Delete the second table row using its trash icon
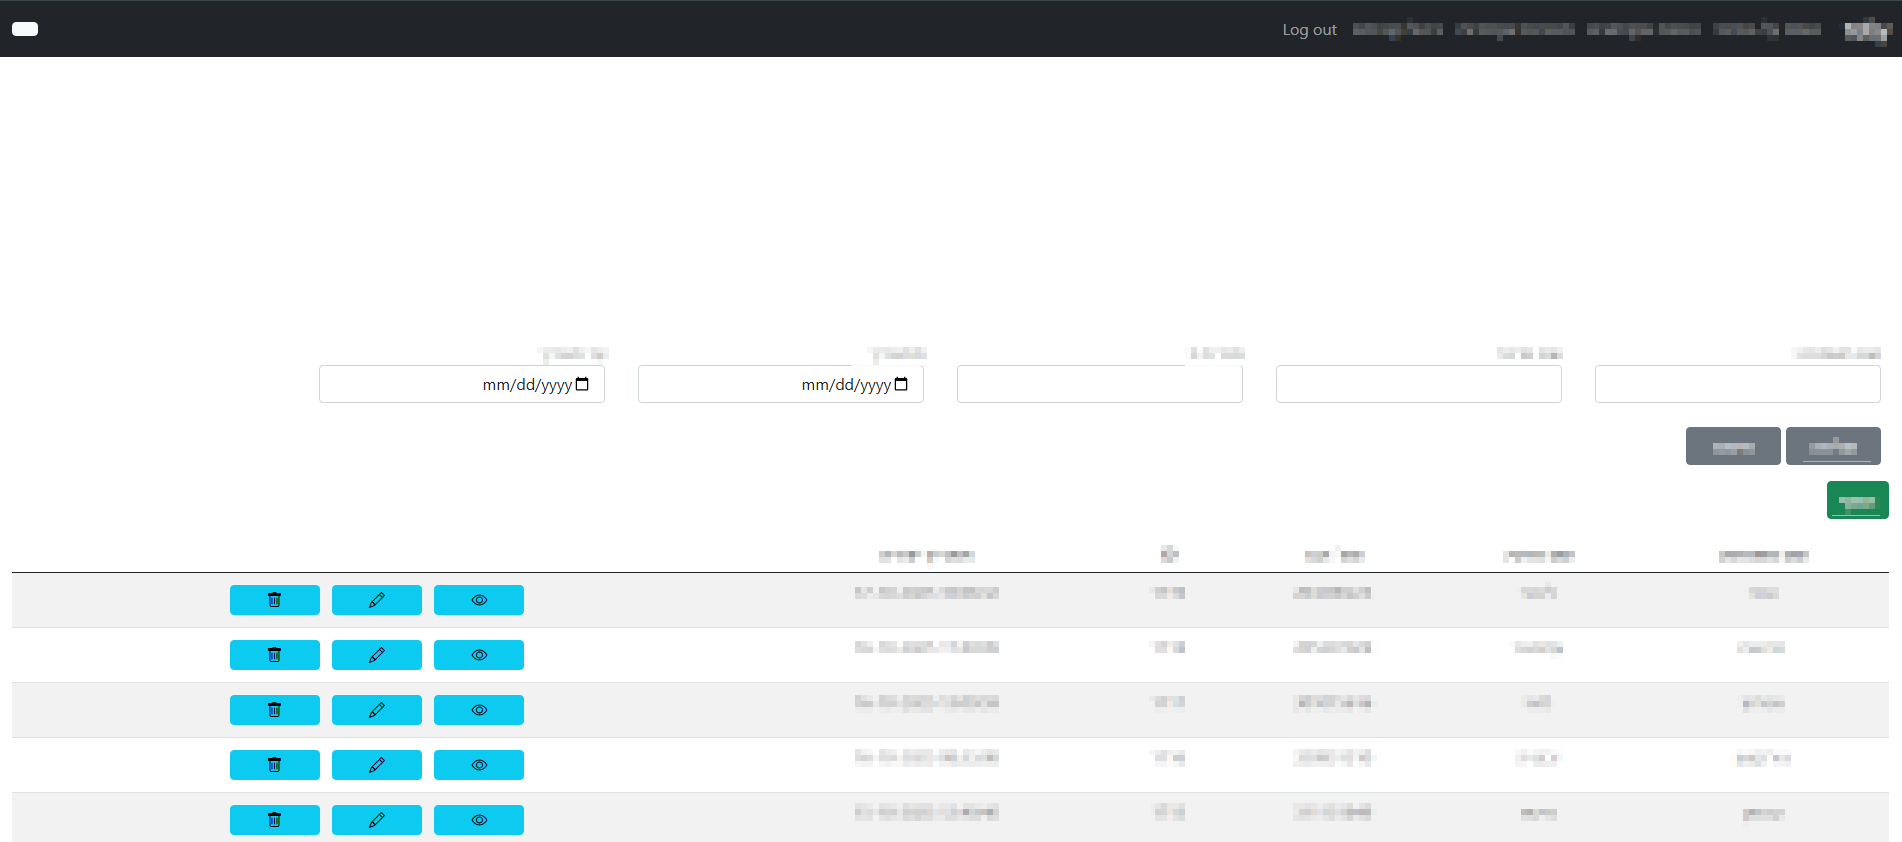1902x842 pixels. (x=274, y=655)
